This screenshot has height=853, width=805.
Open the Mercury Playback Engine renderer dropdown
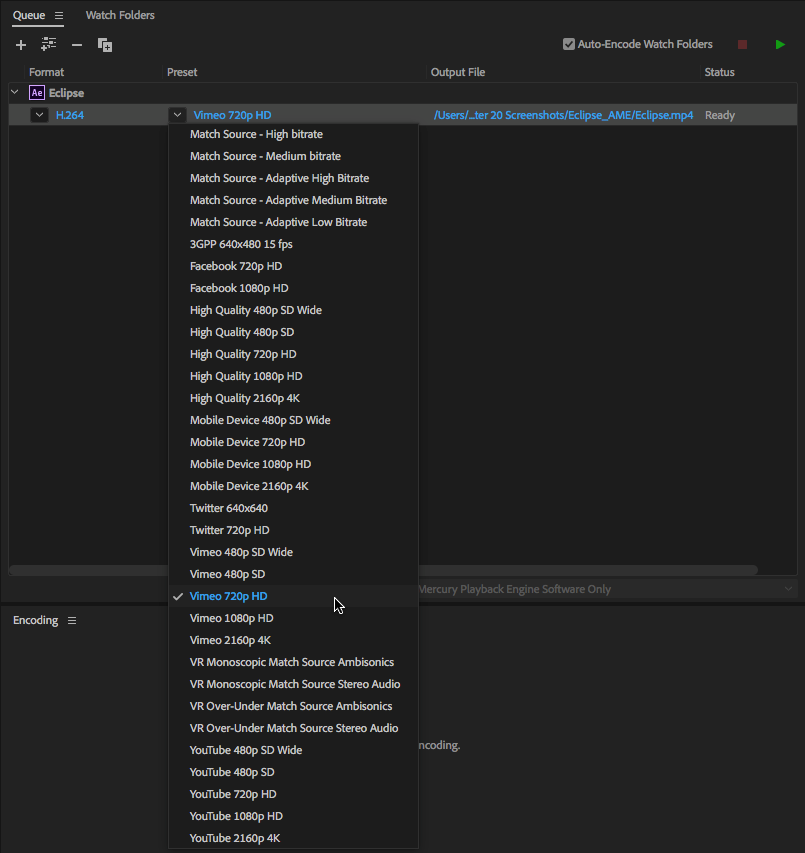tap(788, 589)
